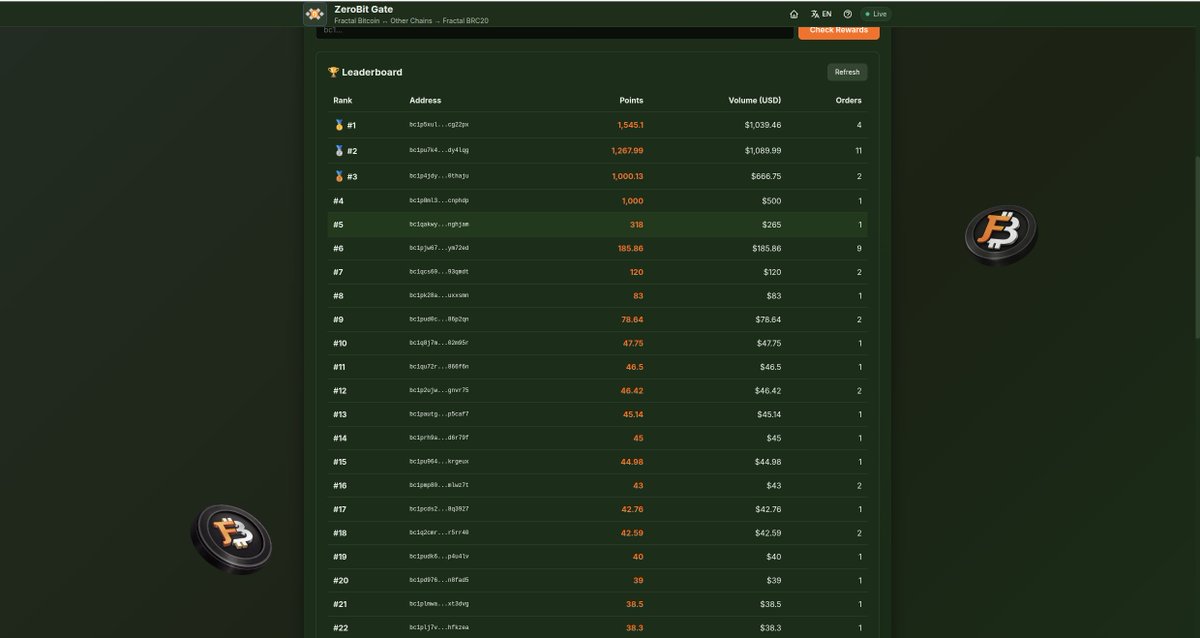Select the rank #19 address ending p4u4lv

click(439, 556)
